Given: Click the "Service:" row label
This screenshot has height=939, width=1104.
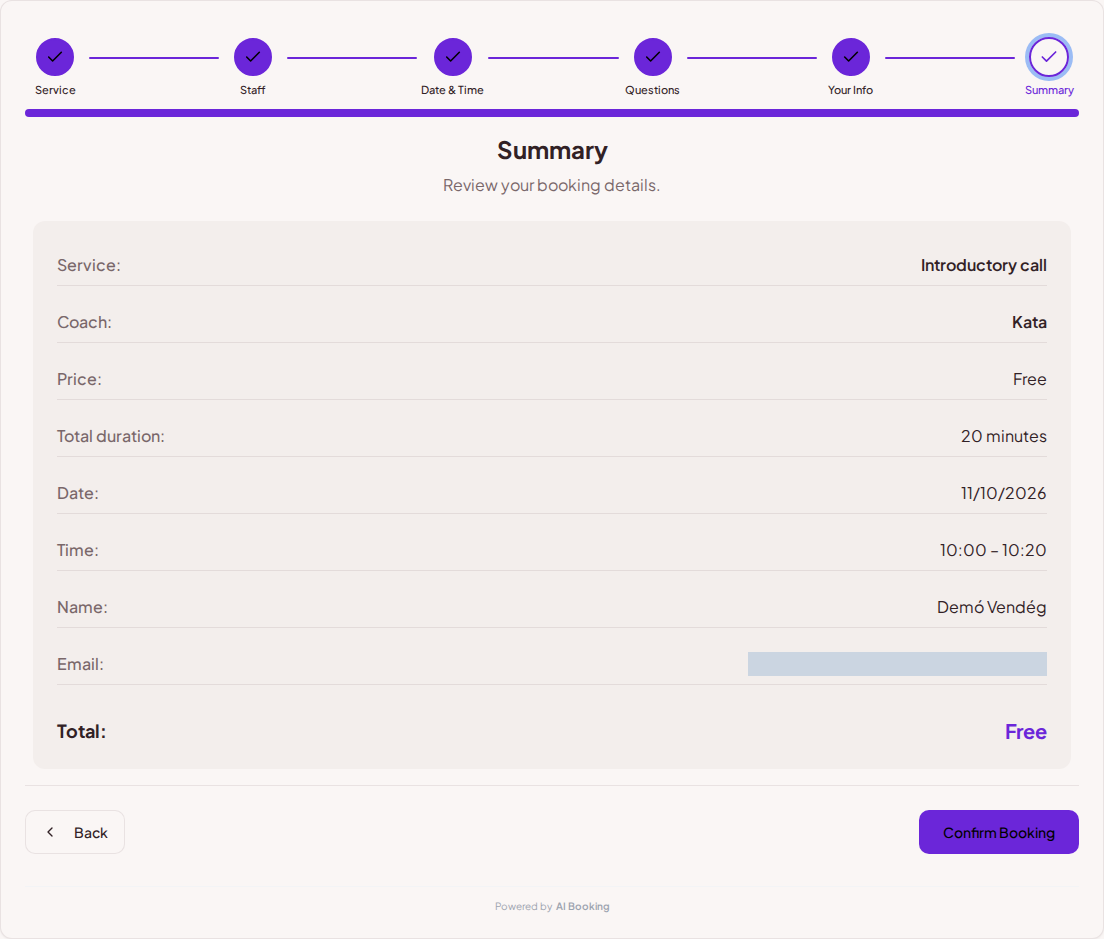Looking at the screenshot, I should click(x=89, y=265).
